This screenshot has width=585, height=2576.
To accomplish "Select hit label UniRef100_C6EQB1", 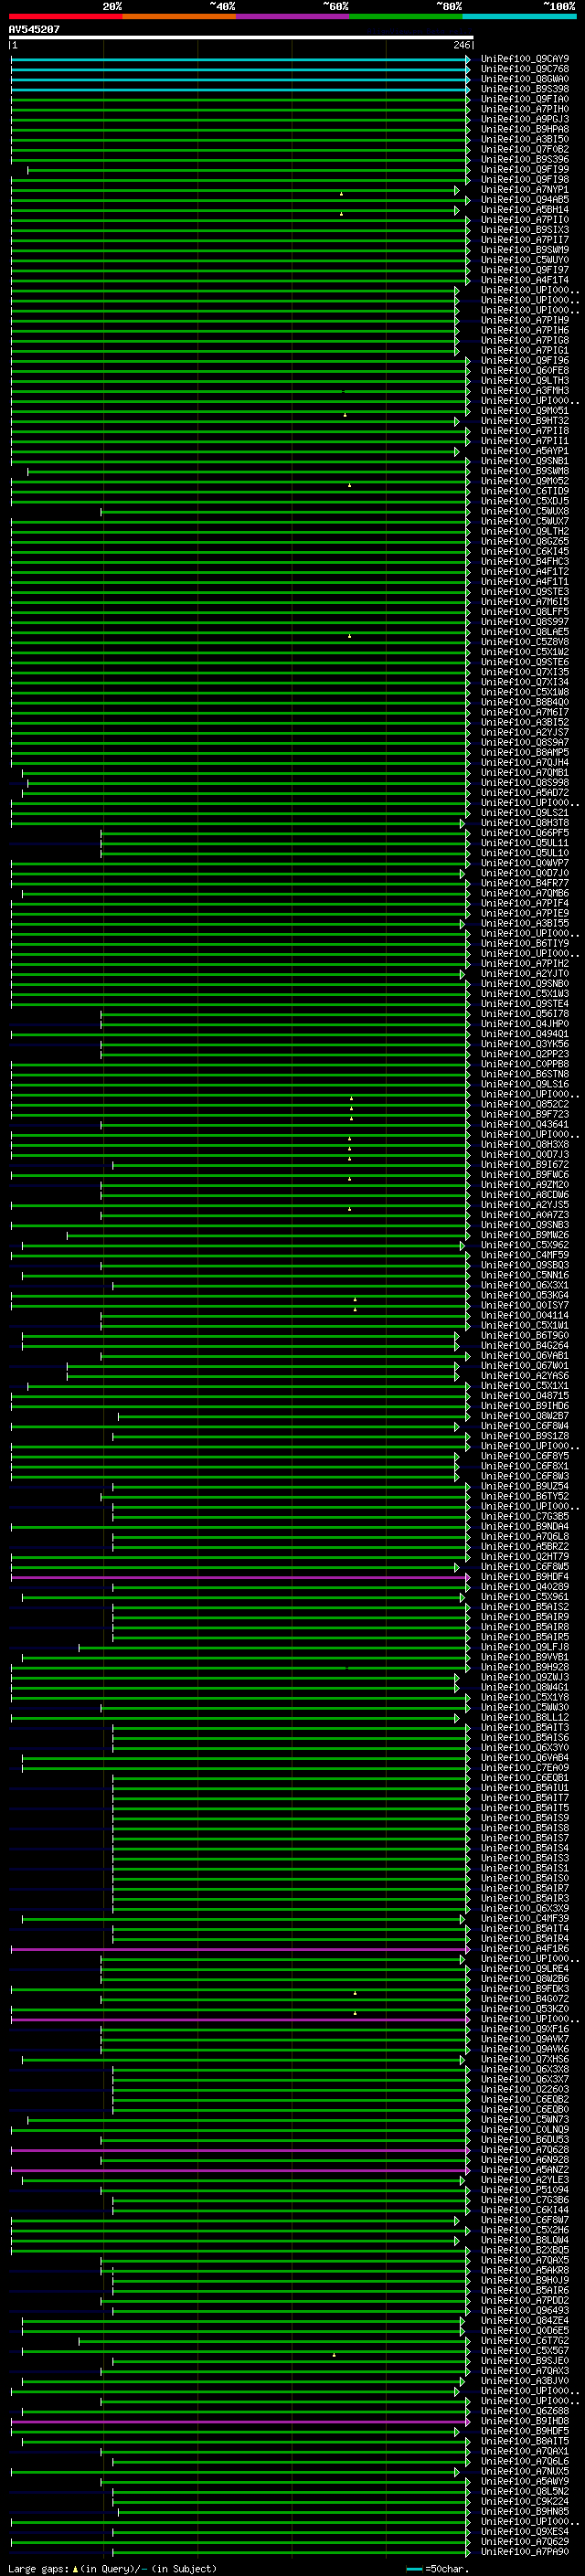I will [524, 1778].
